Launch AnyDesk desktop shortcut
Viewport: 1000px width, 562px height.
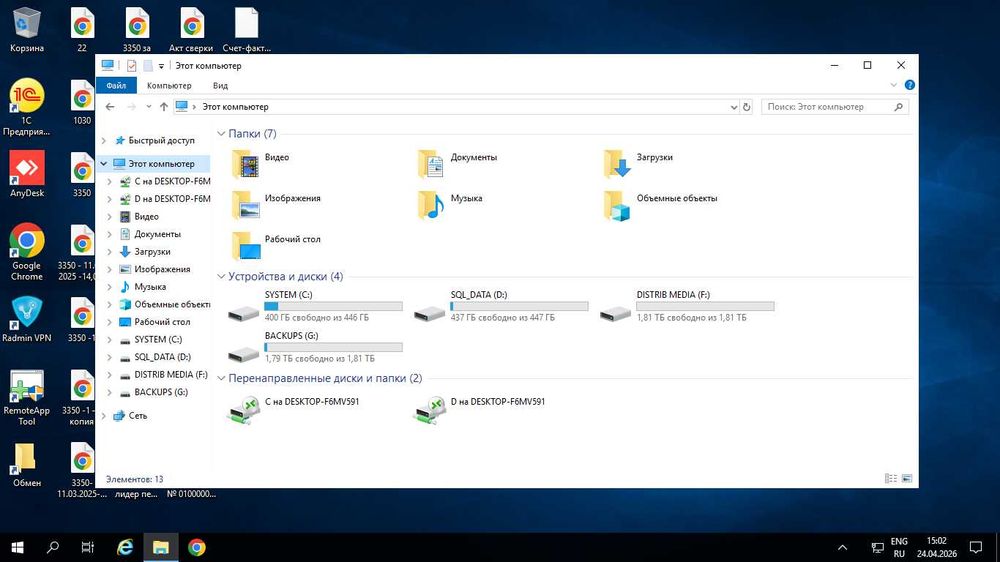[27, 174]
